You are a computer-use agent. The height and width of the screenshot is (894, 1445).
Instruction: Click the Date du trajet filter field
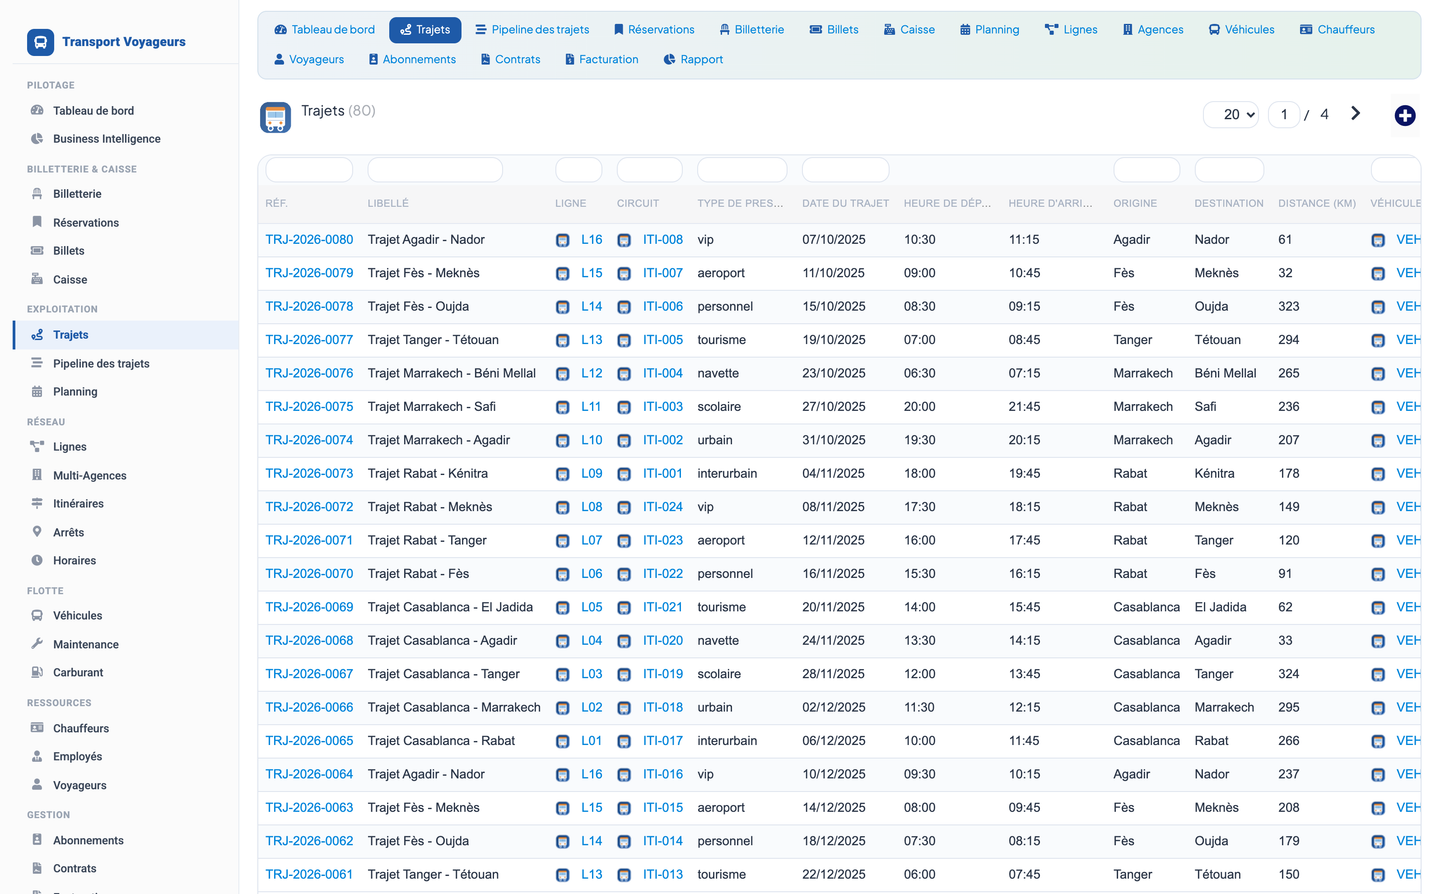click(845, 170)
